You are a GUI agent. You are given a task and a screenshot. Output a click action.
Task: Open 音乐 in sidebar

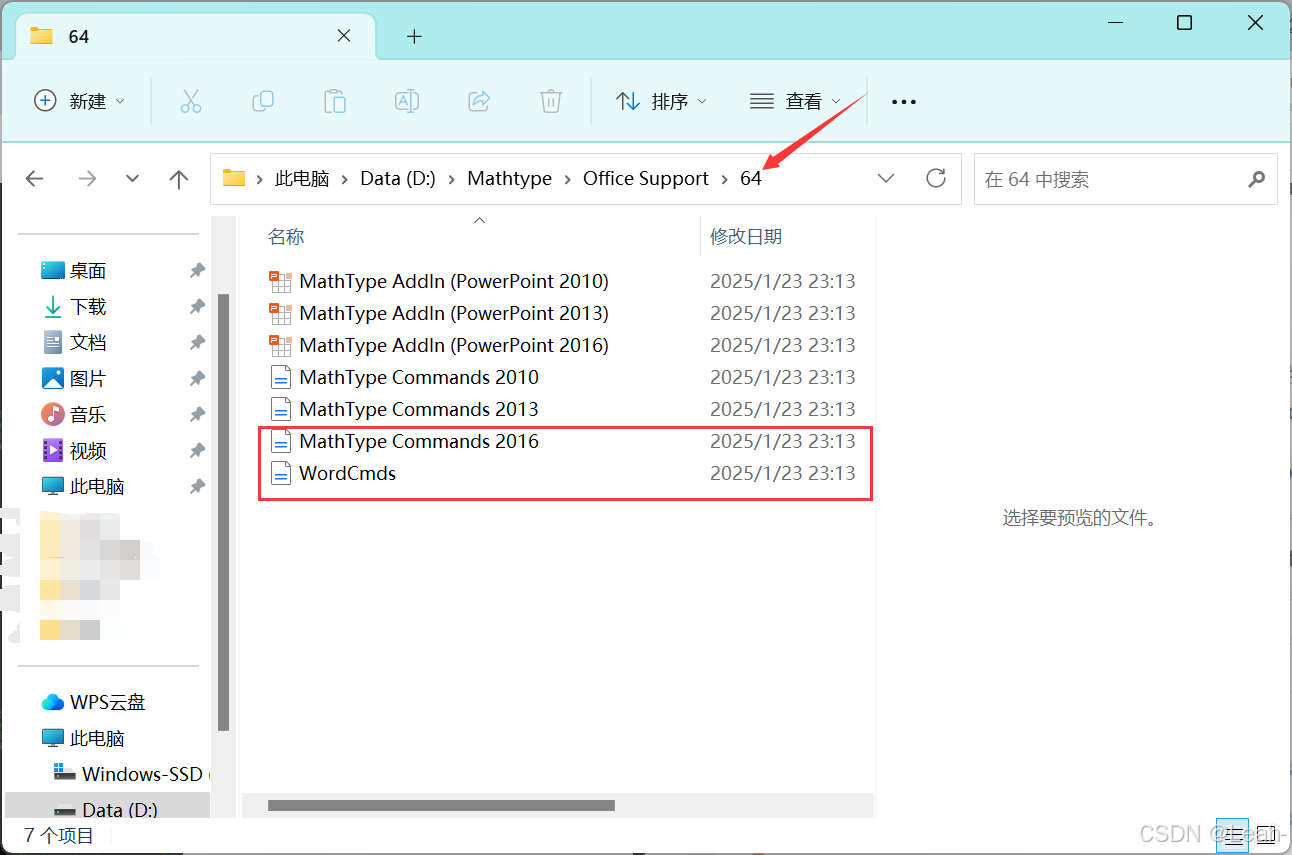coord(88,415)
